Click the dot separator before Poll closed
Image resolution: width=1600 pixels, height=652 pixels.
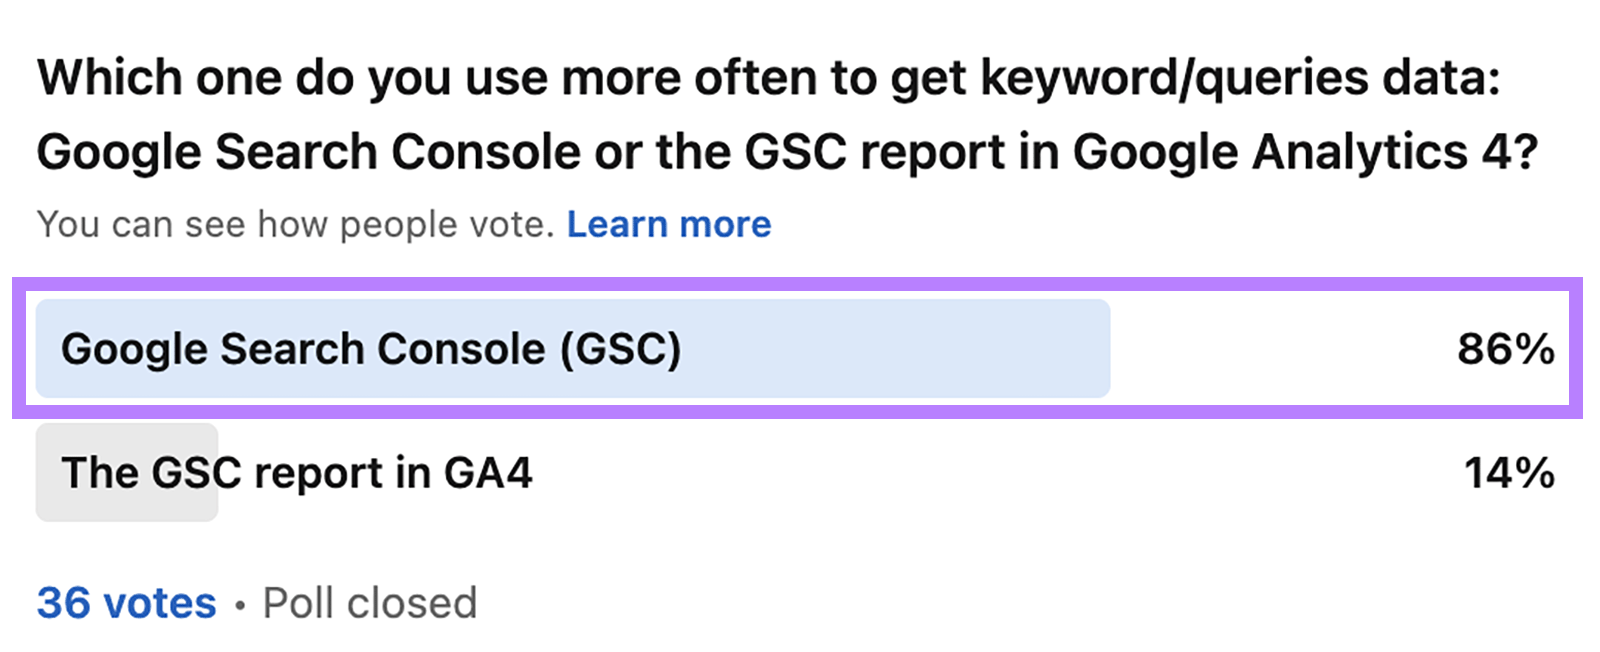pos(240,602)
